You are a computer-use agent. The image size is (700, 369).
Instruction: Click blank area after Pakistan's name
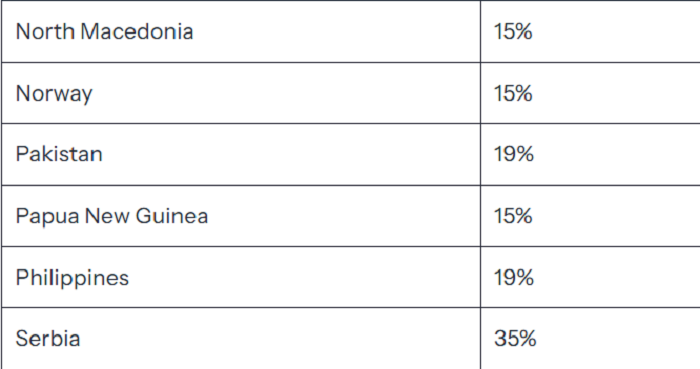click(x=290, y=154)
